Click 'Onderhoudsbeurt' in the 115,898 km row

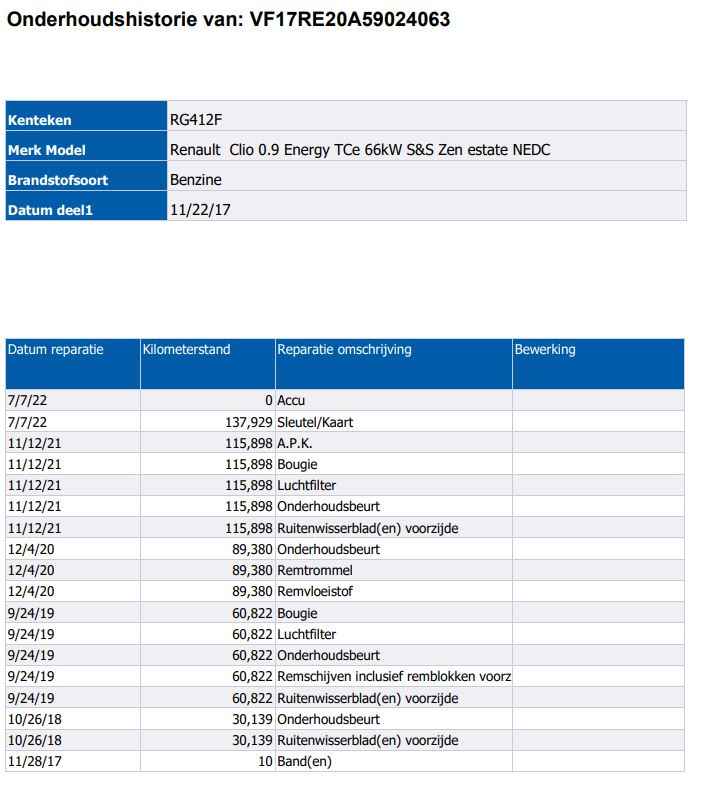click(x=328, y=506)
